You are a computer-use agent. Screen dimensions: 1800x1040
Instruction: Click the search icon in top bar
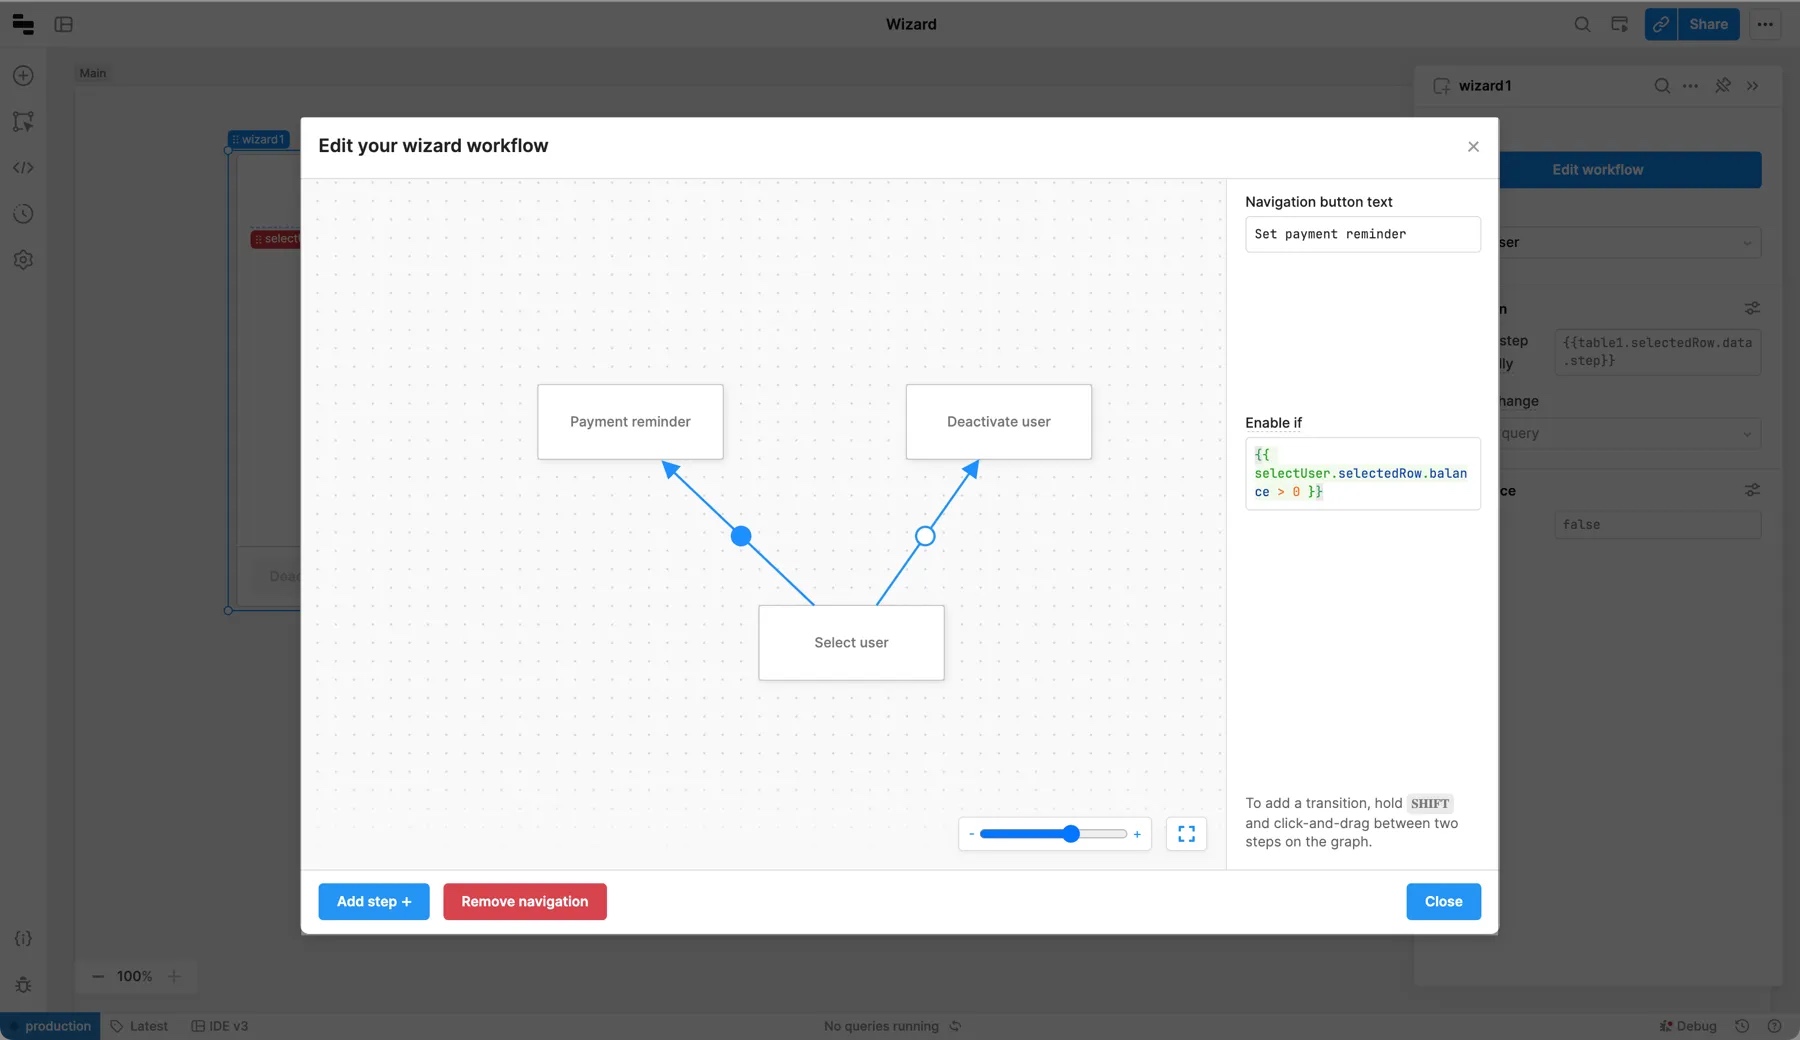coord(1582,24)
